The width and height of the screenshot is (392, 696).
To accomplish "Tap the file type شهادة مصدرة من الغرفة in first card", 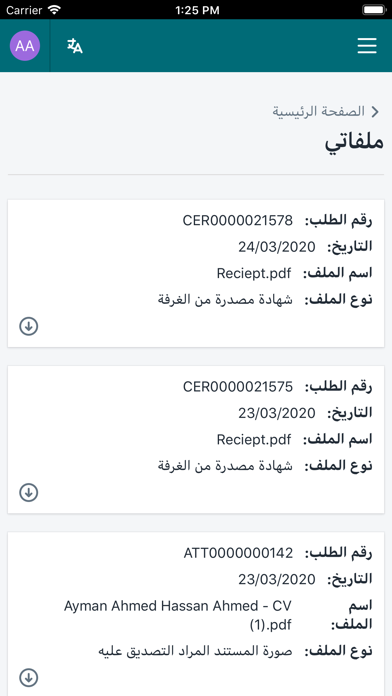I will pos(226,300).
